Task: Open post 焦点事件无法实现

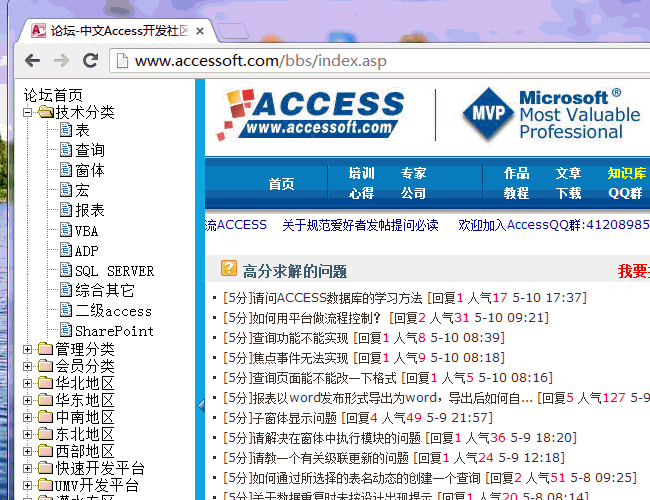Action: click(x=300, y=358)
